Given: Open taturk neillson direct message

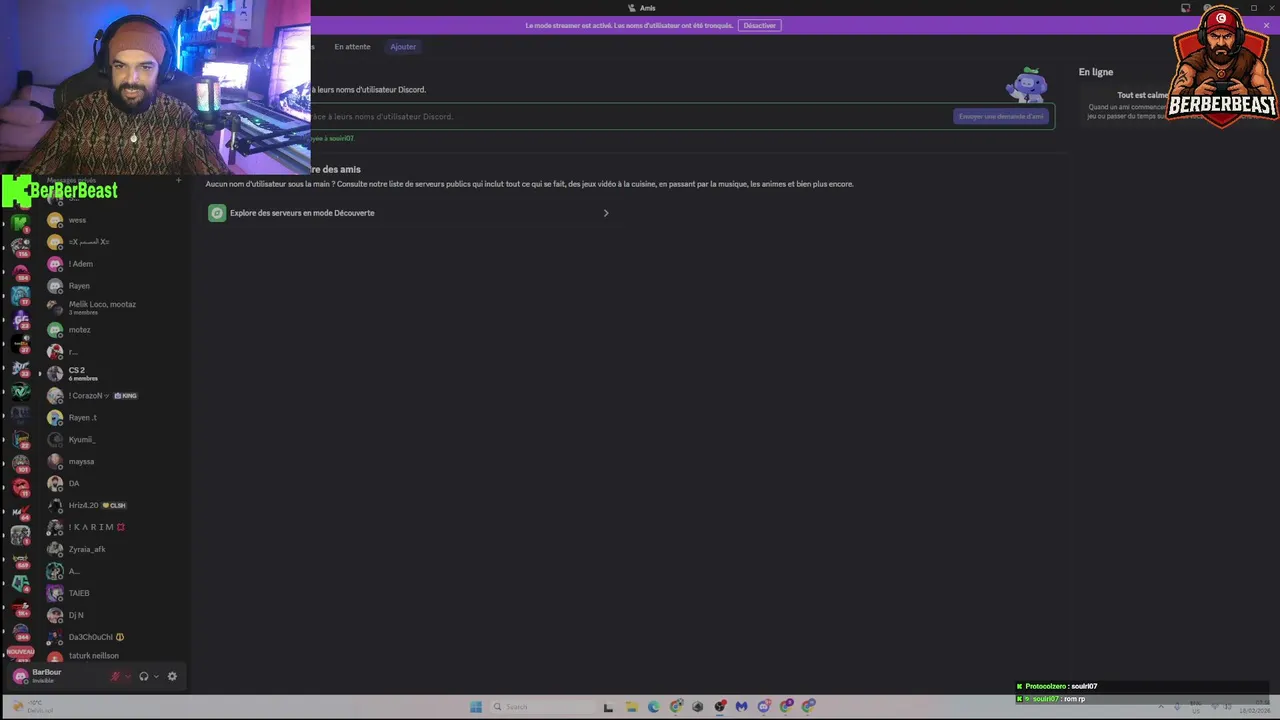Looking at the screenshot, I should click(112, 656).
